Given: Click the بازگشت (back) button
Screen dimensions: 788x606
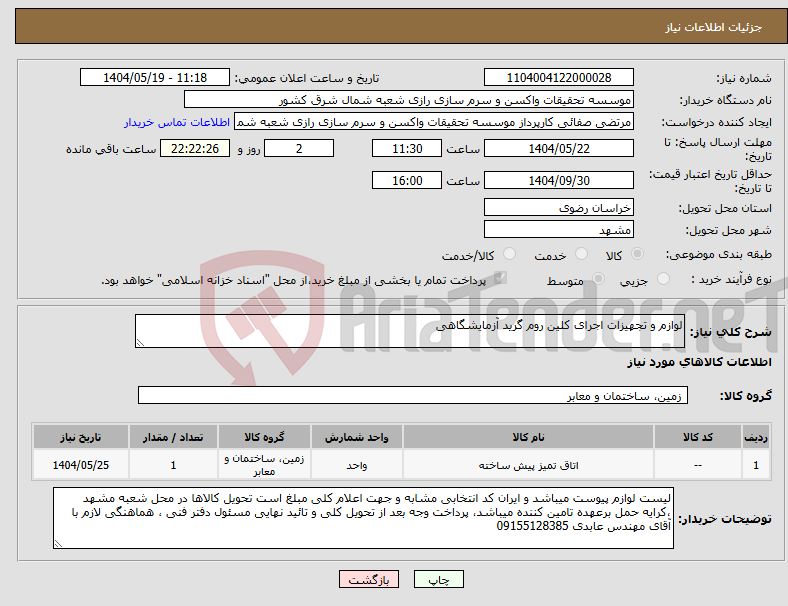Looking at the screenshot, I should 369,579.
